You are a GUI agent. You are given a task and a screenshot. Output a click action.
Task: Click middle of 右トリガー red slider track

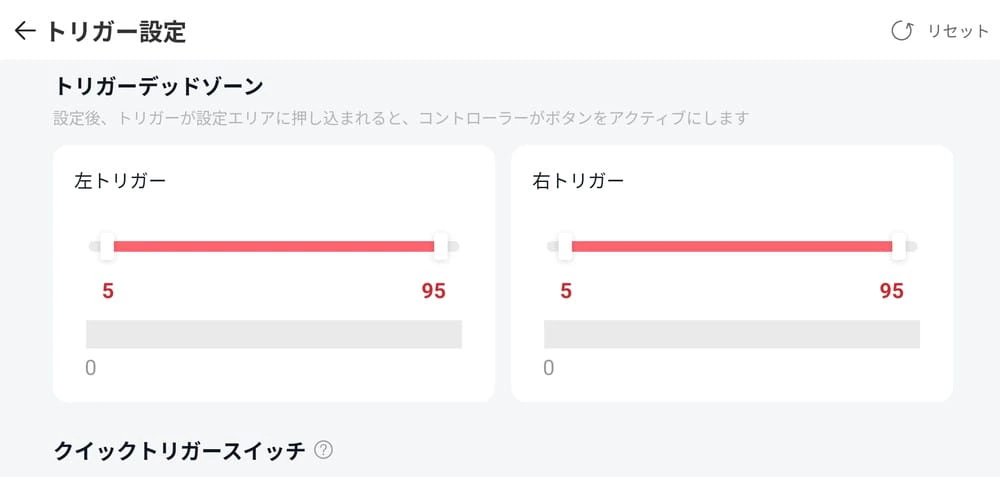tap(731, 246)
